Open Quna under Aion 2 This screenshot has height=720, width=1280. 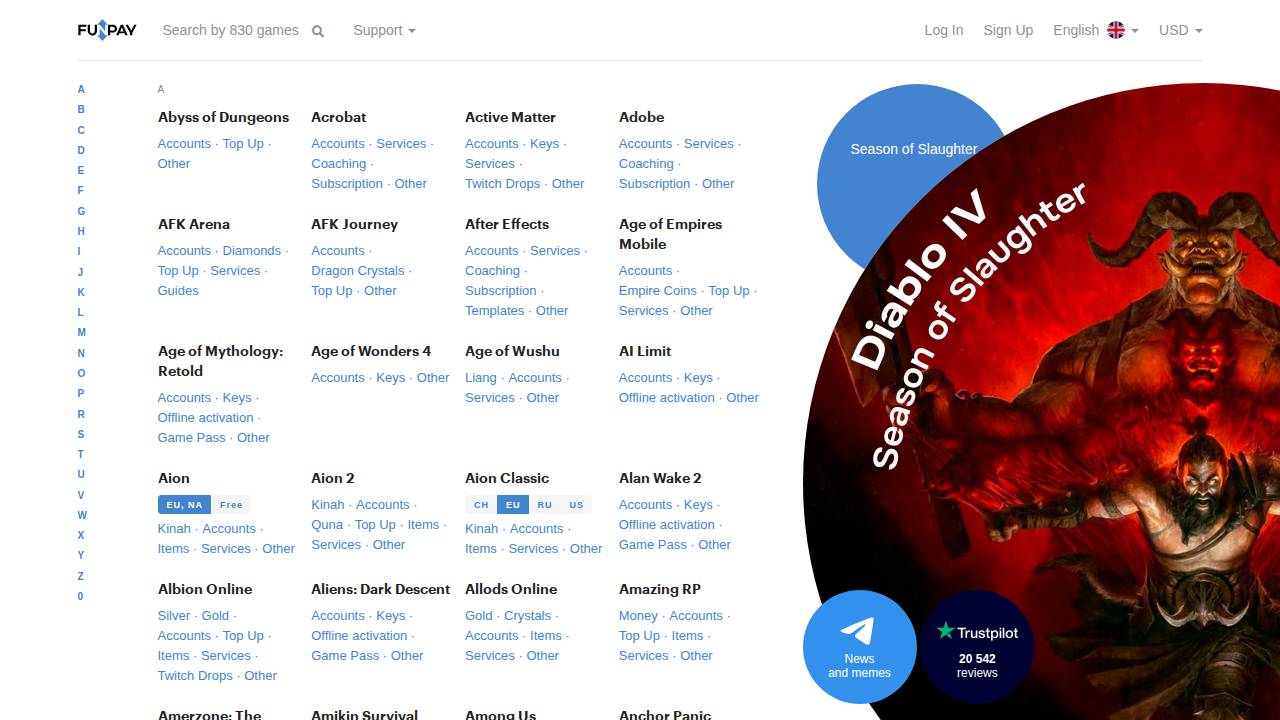pyautogui.click(x=327, y=525)
